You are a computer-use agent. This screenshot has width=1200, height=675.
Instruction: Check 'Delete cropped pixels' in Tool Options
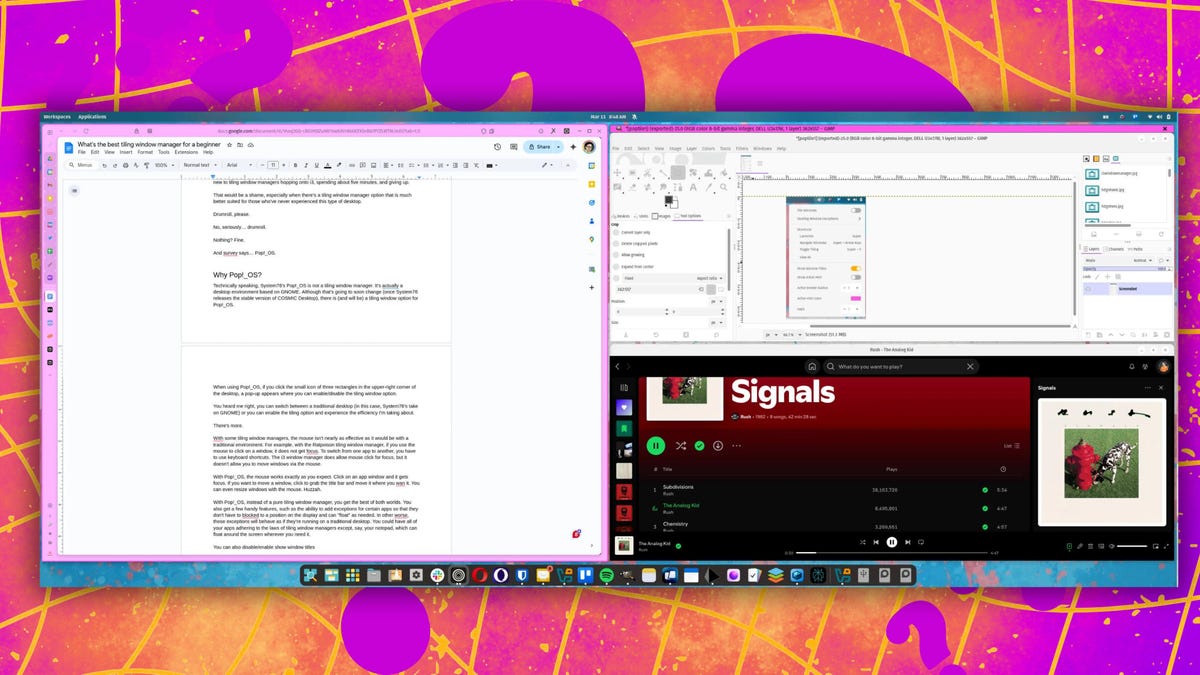tap(616, 243)
